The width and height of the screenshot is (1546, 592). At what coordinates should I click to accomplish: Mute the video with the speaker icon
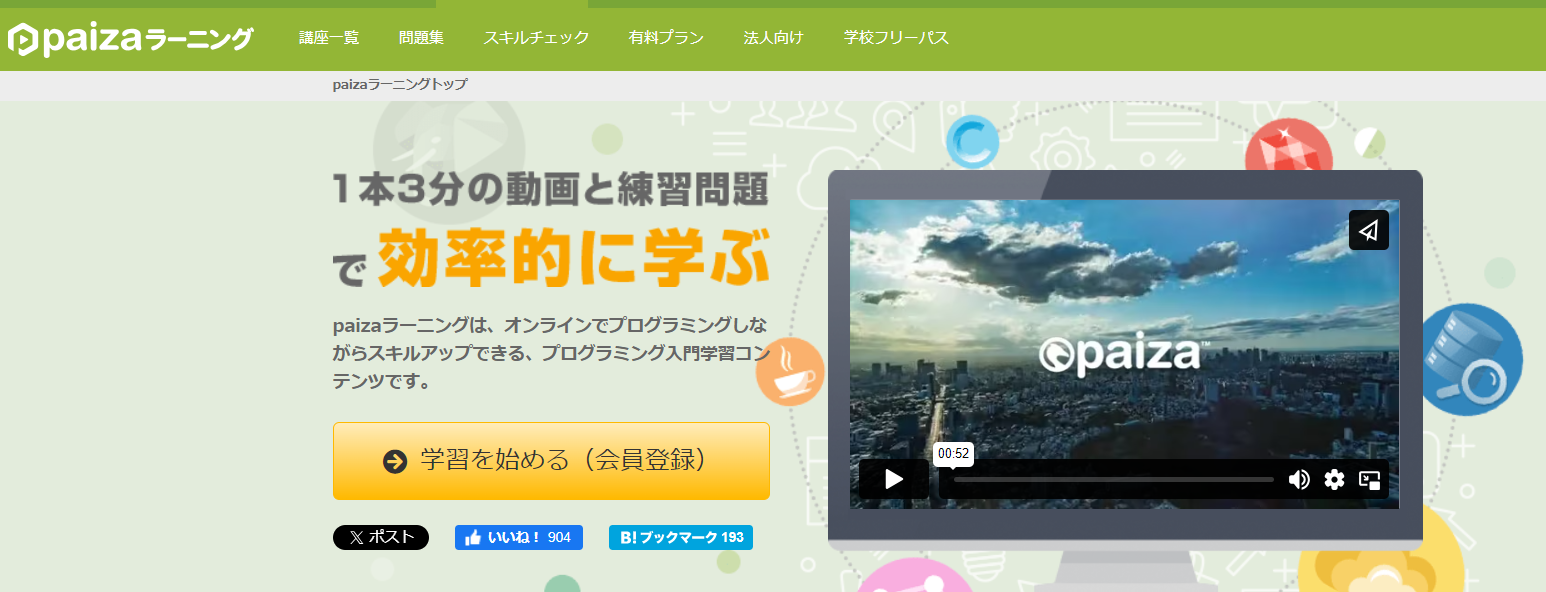pyautogui.click(x=1299, y=479)
